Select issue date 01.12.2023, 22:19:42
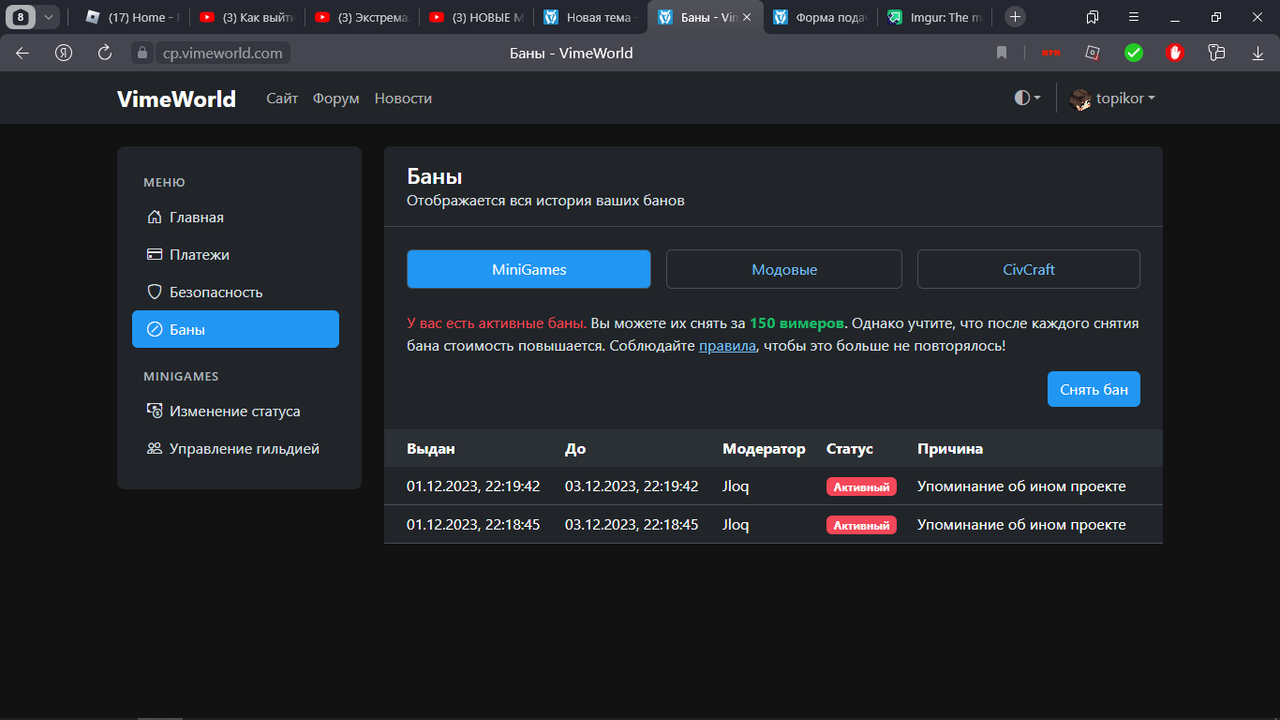Image resolution: width=1280 pixels, height=720 pixels. click(x=473, y=486)
